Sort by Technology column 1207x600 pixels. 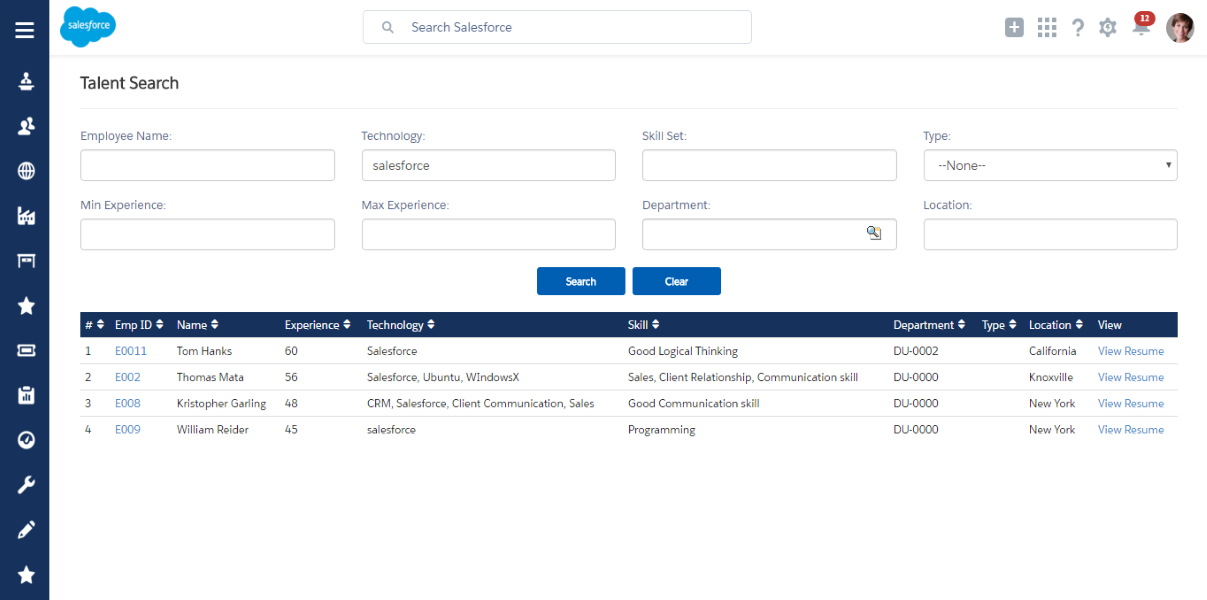tap(401, 325)
